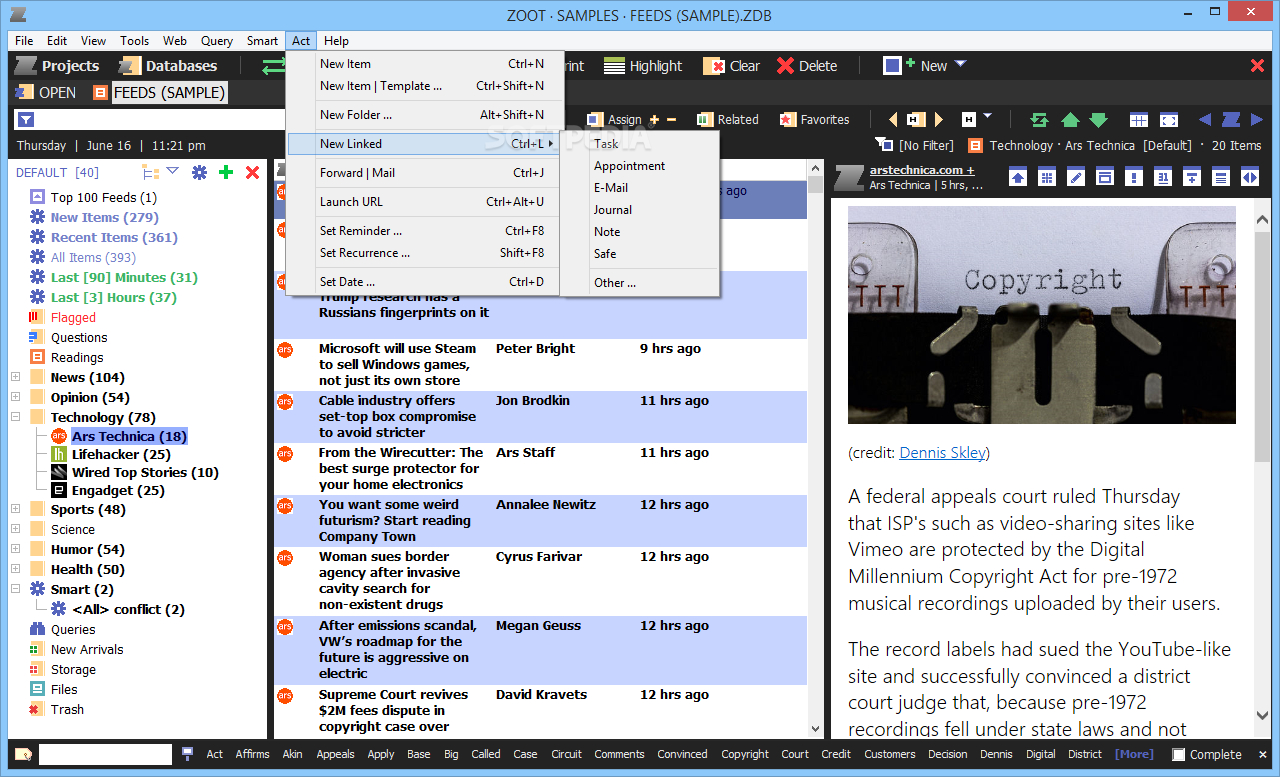Screen dimensions: 1280x777
Task: Click the red Delete X button
Action: [786, 66]
